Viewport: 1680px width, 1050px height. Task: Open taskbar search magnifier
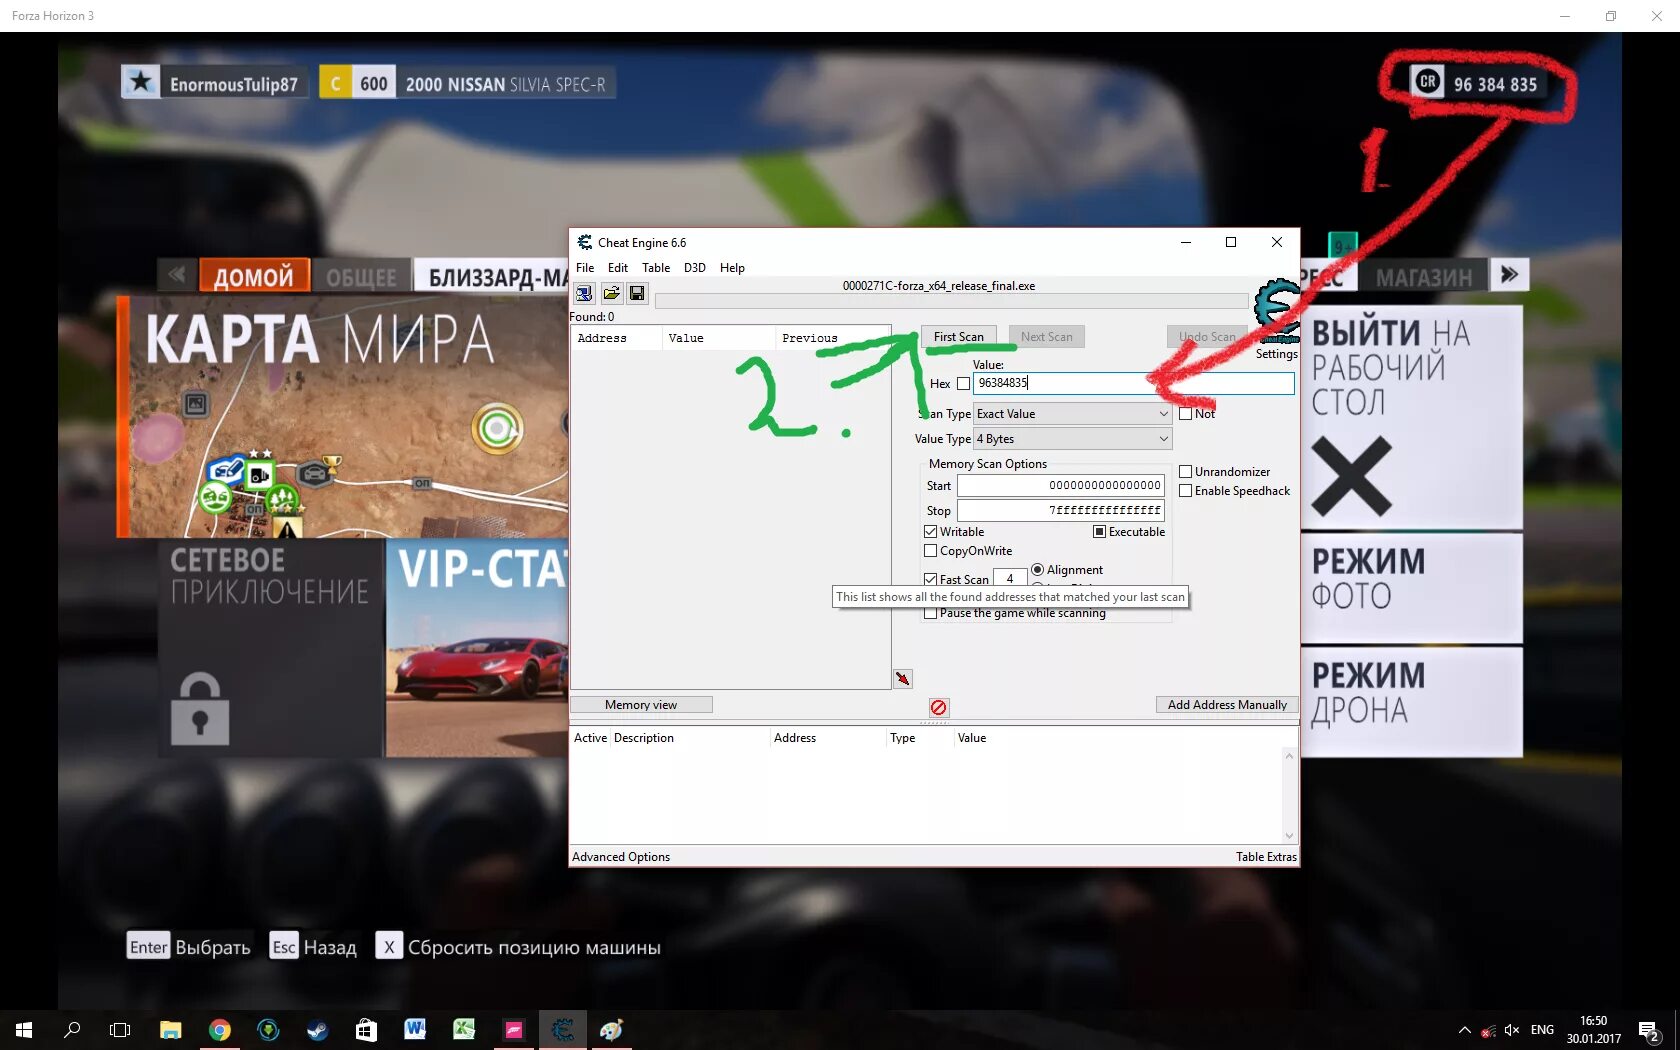(x=72, y=1029)
